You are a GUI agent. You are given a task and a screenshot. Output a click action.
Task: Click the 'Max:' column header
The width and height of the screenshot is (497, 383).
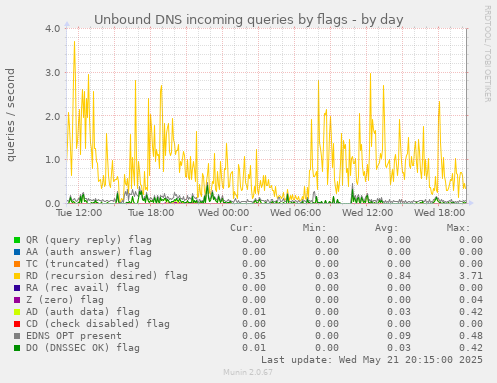click(458, 228)
